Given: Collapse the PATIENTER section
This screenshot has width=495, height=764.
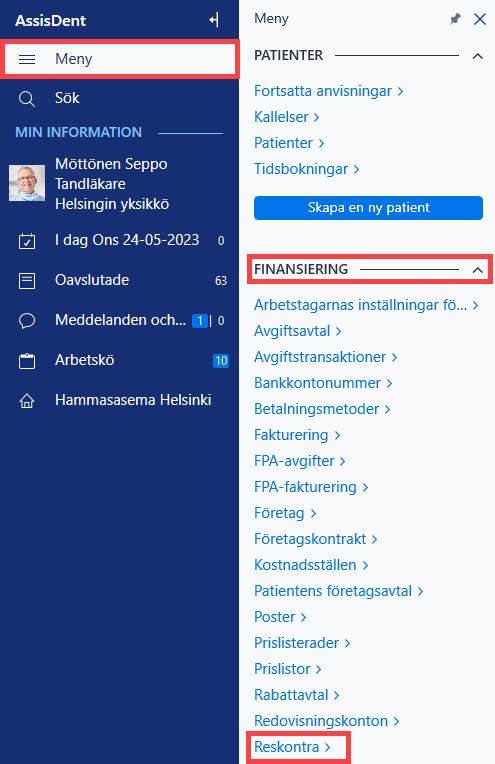Looking at the screenshot, I should point(478,56).
